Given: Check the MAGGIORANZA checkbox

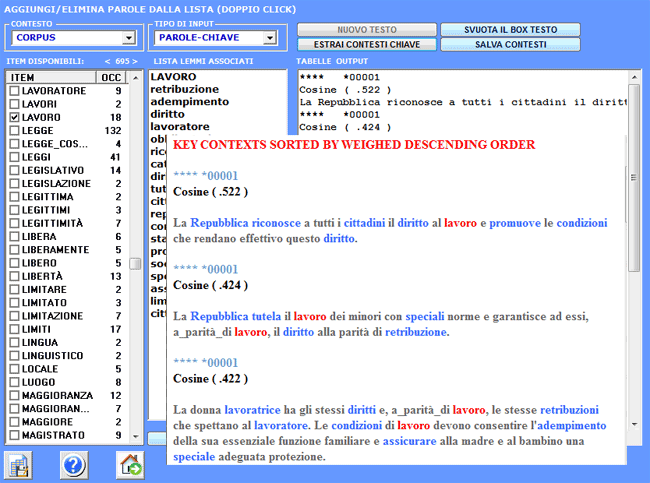Looking at the screenshot, I should point(15,396).
